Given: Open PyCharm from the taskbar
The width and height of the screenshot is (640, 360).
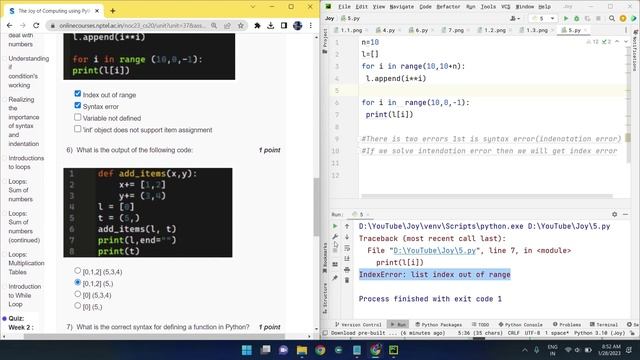Looking at the screenshot, I should pos(393,350).
